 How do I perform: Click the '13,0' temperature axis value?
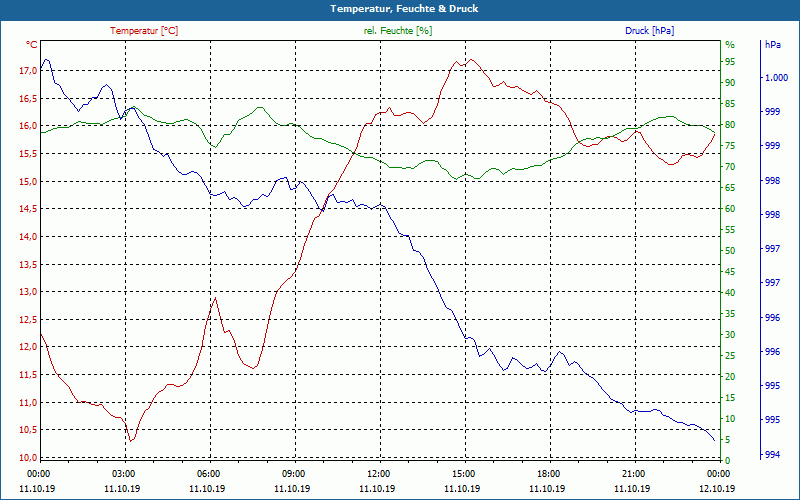[28, 292]
